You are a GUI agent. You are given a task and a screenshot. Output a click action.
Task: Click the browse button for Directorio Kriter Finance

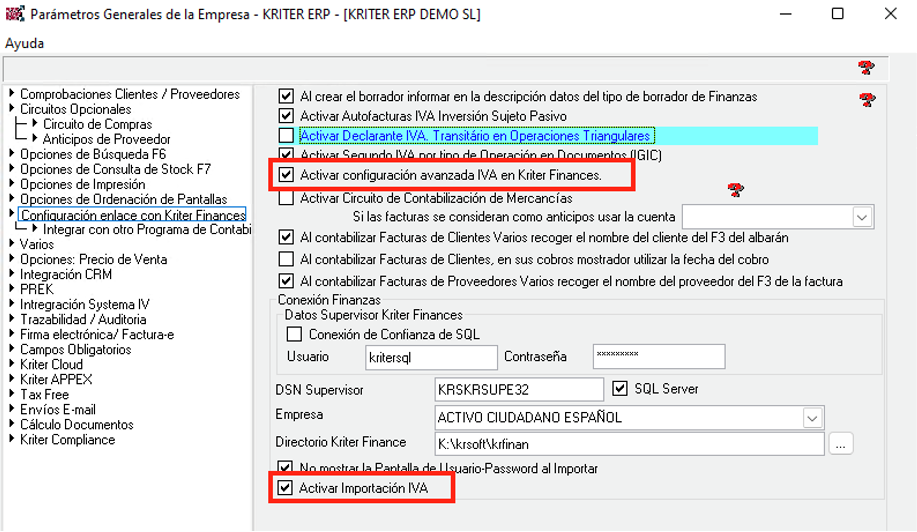(840, 444)
